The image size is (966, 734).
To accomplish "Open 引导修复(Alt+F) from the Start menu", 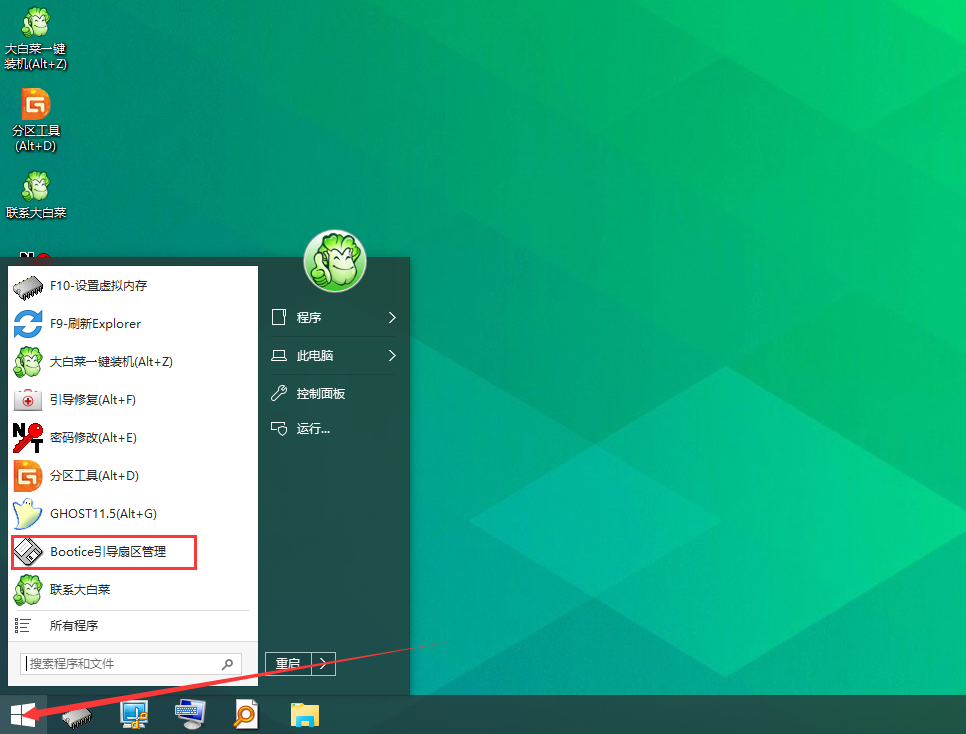I will click(132, 400).
